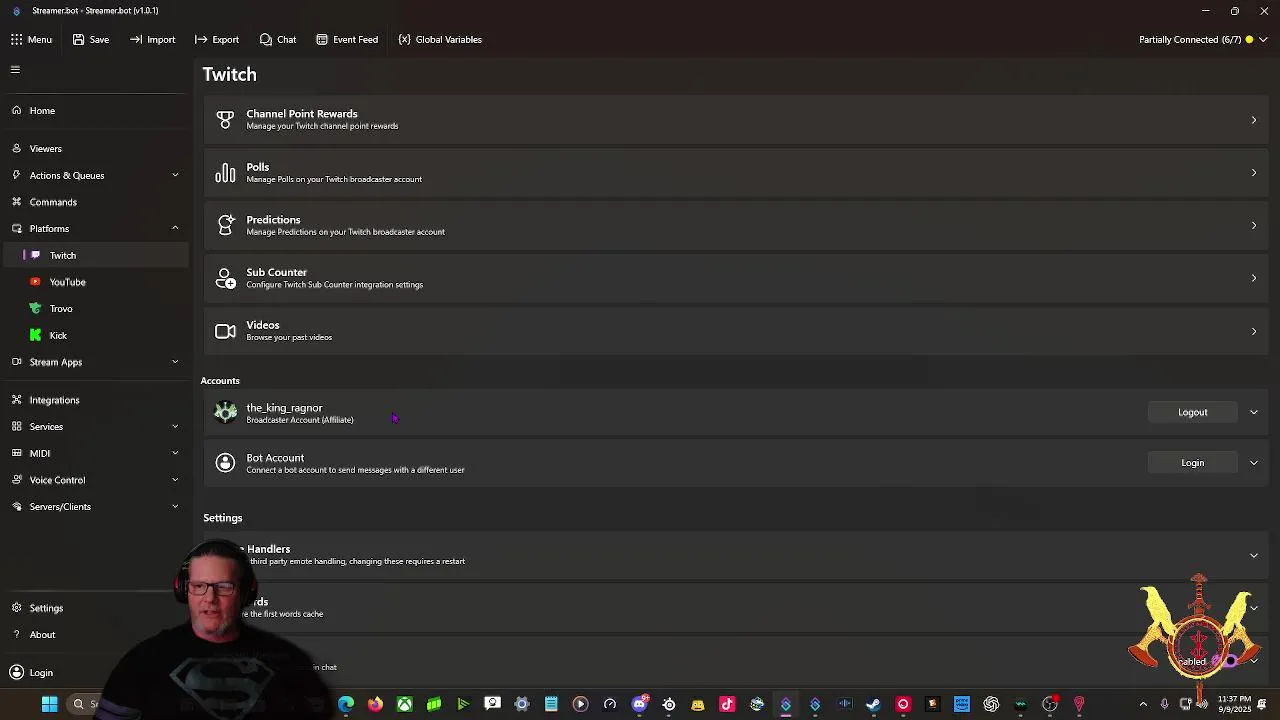Click the Home icon in sidebar
The height and width of the screenshot is (720, 1280).
(16, 110)
